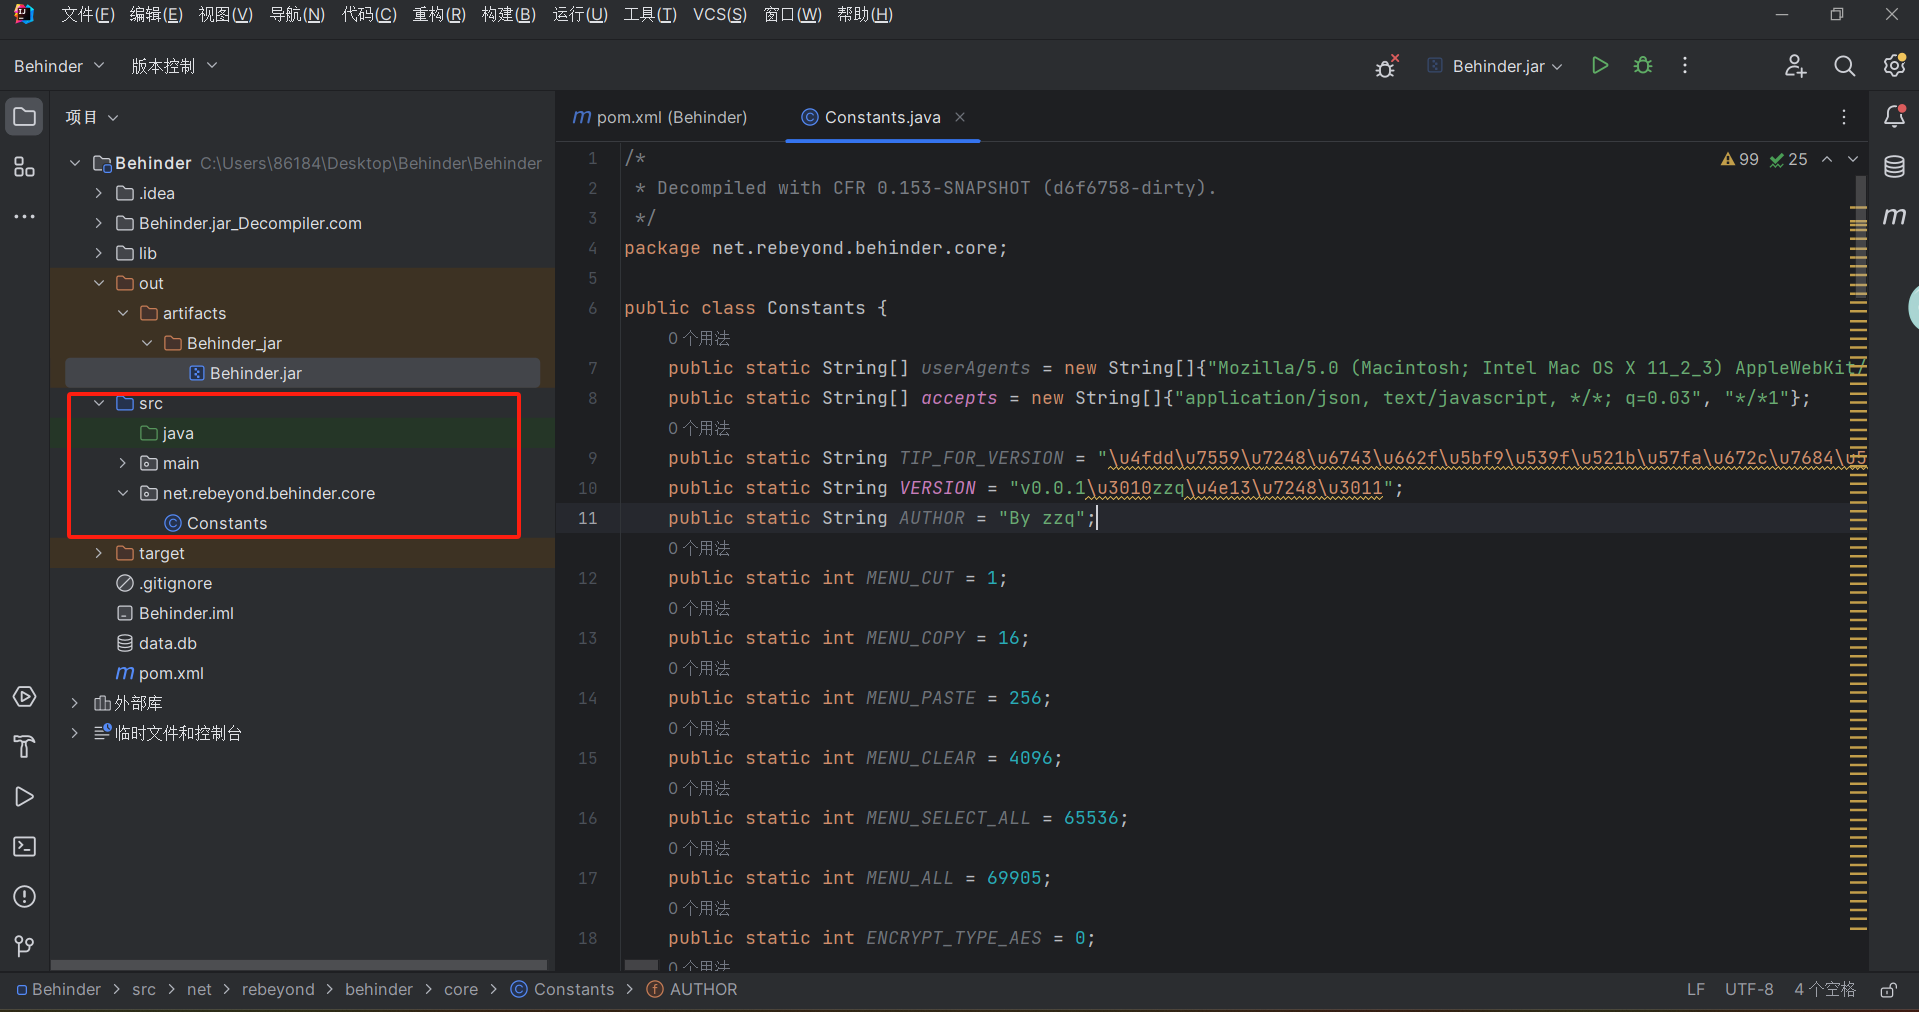Image resolution: width=1919 pixels, height=1012 pixels.
Task: Close the Constants.java tab
Action: click(x=960, y=117)
